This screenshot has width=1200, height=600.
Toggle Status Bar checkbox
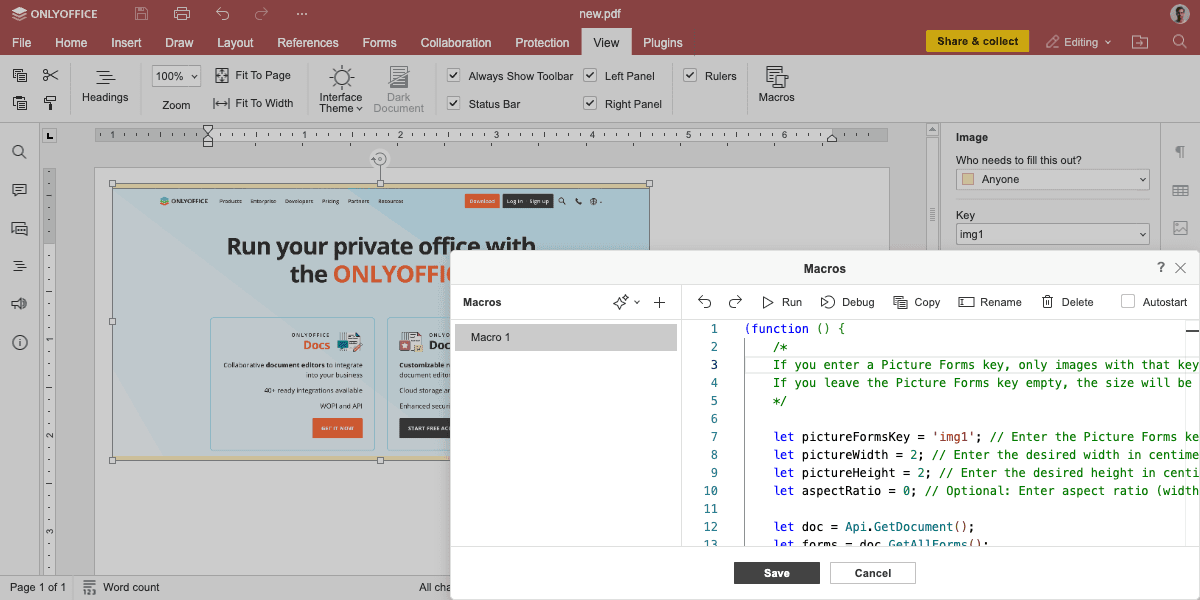pyautogui.click(x=454, y=104)
